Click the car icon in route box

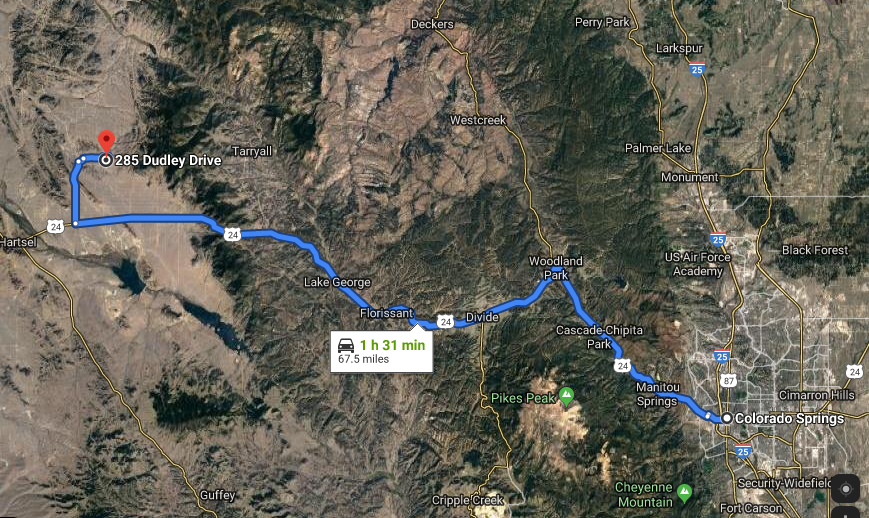[x=346, y=345]
